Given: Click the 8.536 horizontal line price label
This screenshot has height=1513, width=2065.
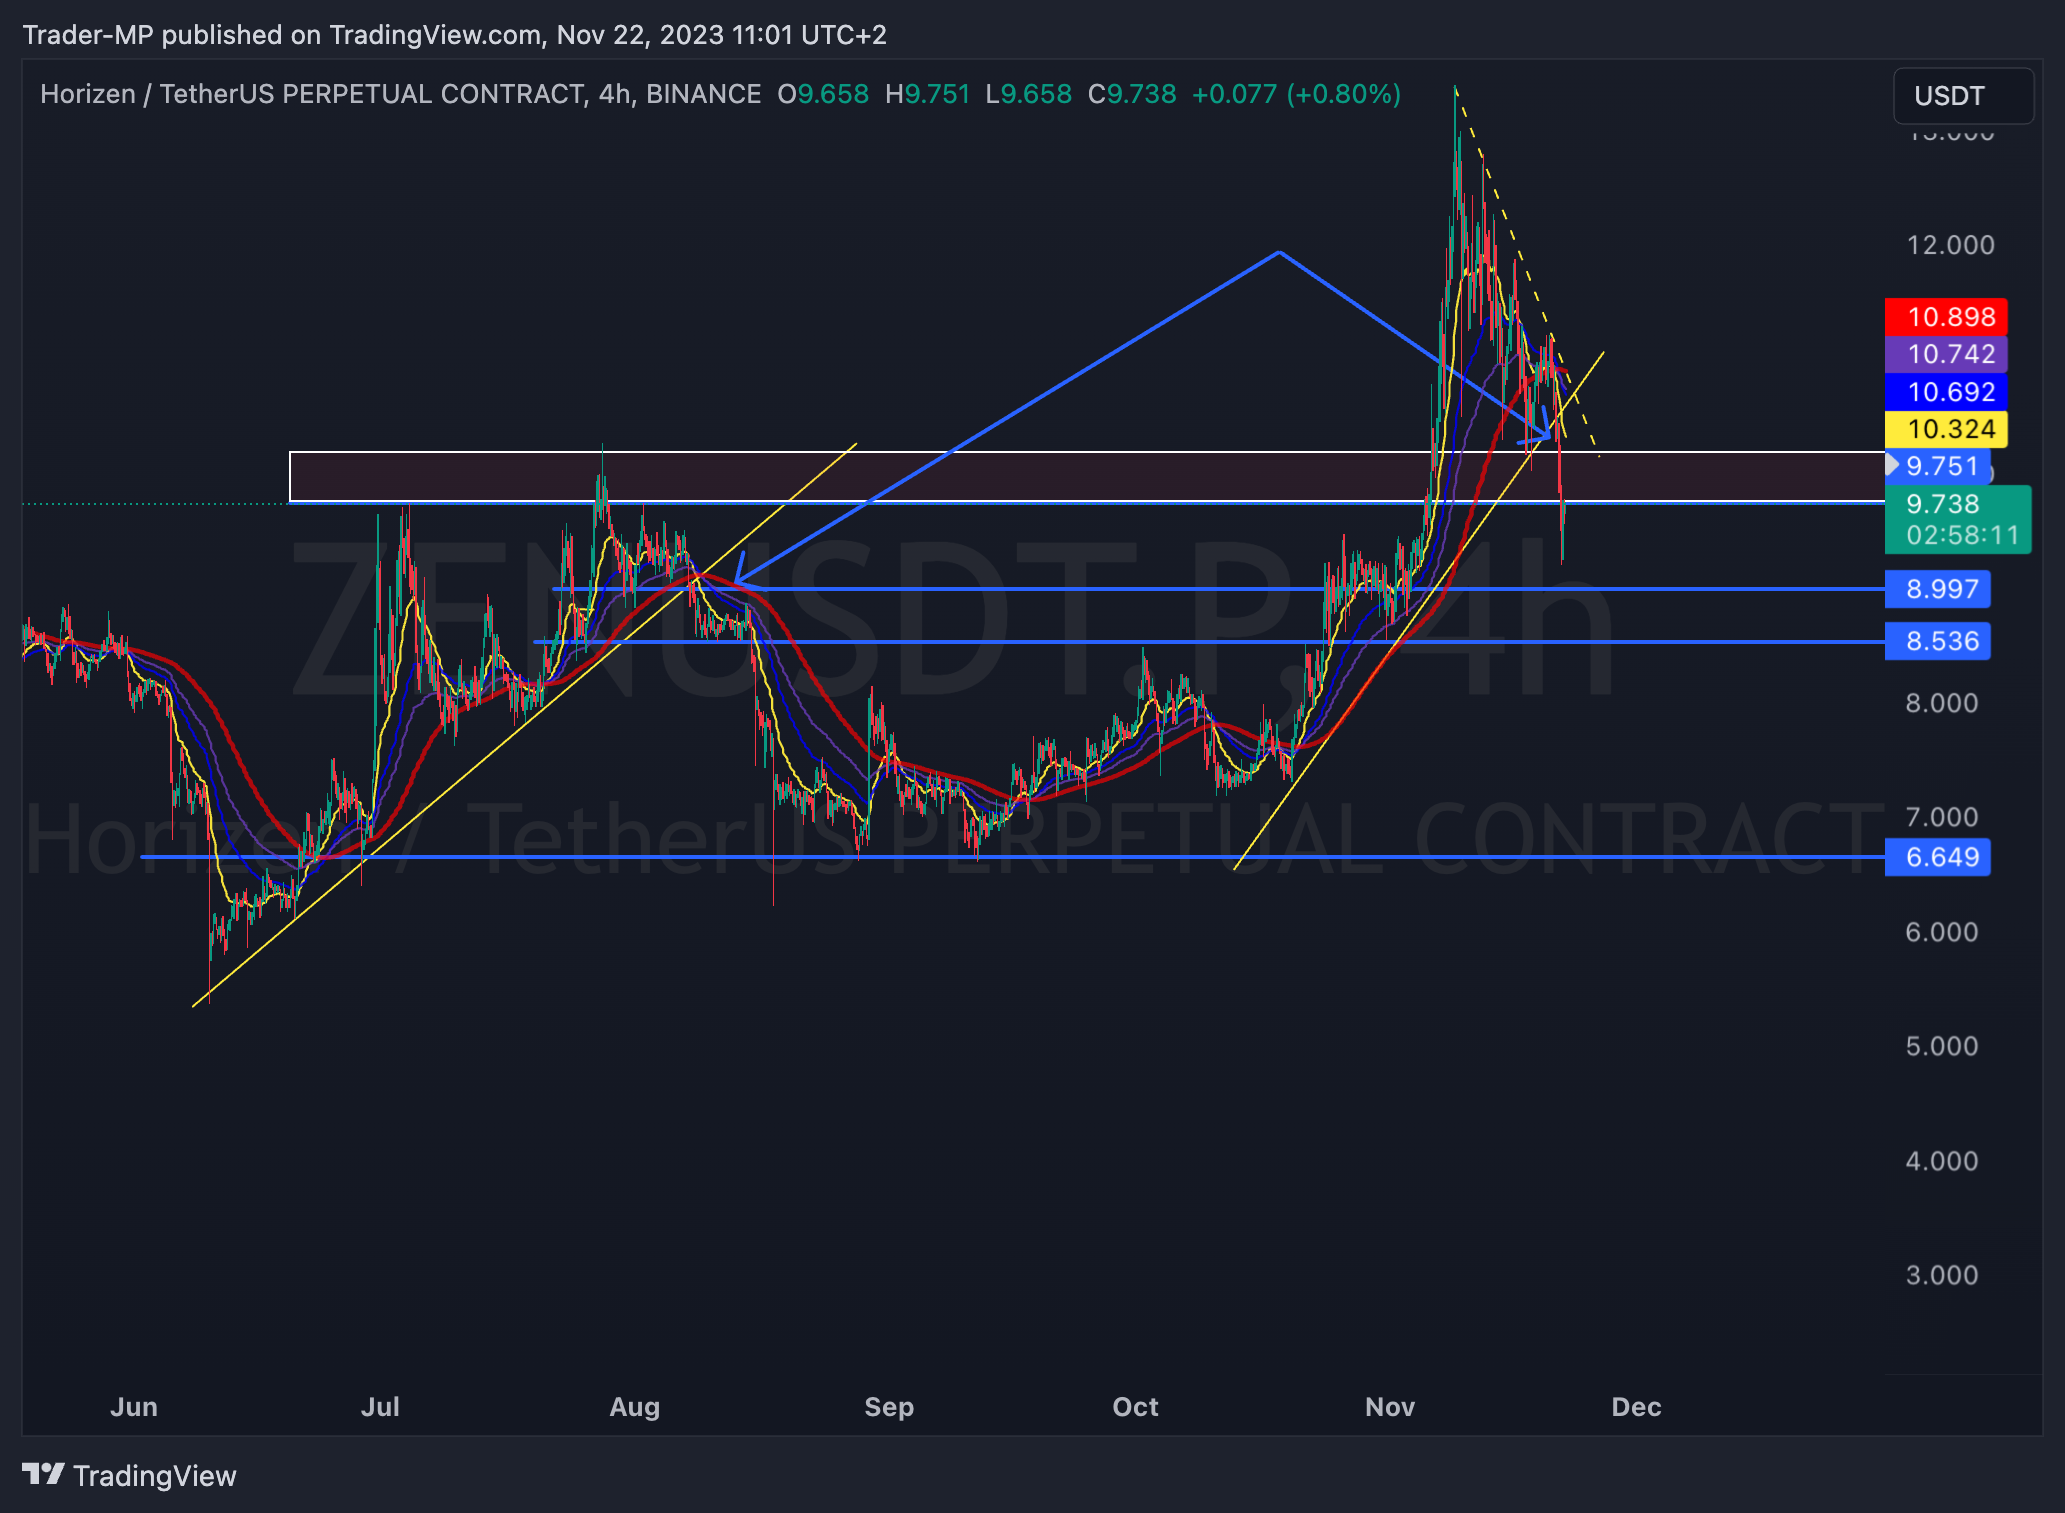Looking at the screenshot, I should (x=1938, y=641).
